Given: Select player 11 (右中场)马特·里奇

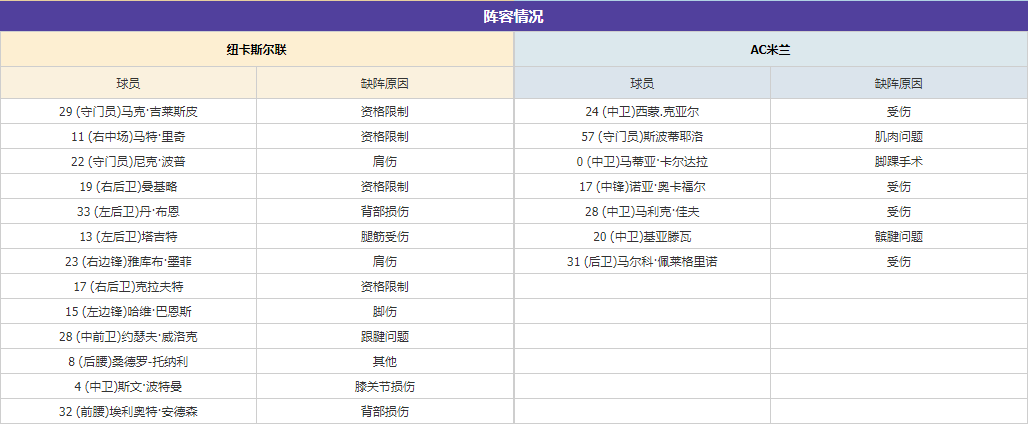Looking at the screenshot, I should pos(128,137).
